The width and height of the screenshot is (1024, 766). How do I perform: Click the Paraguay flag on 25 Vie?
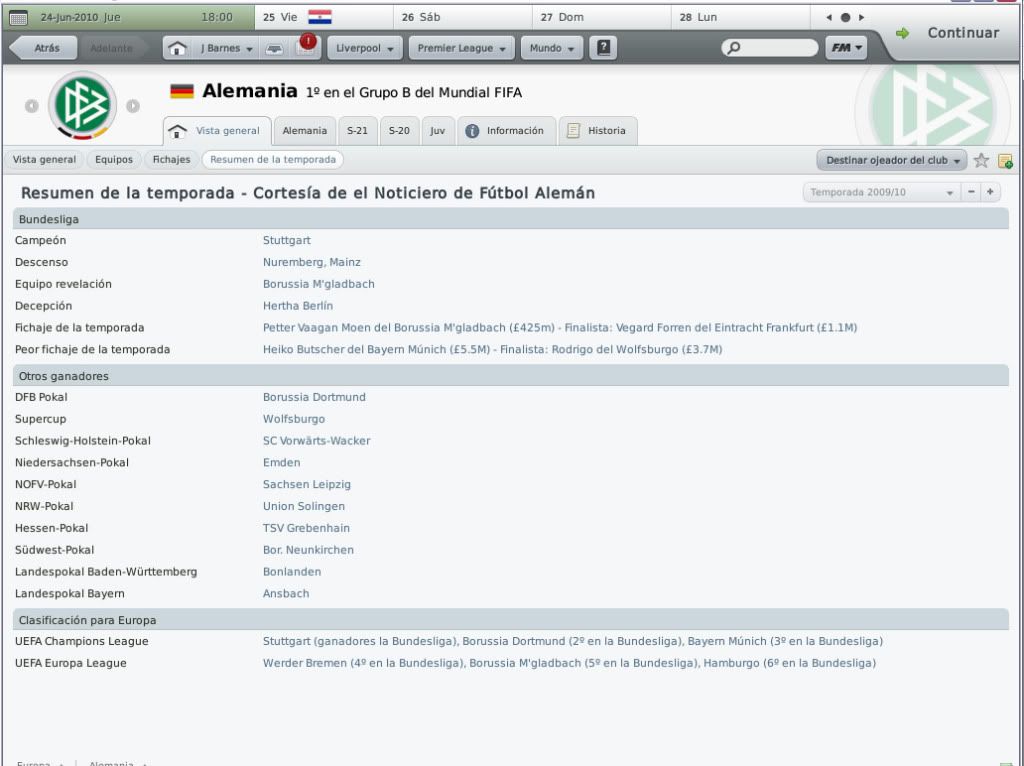coord(320,17)
